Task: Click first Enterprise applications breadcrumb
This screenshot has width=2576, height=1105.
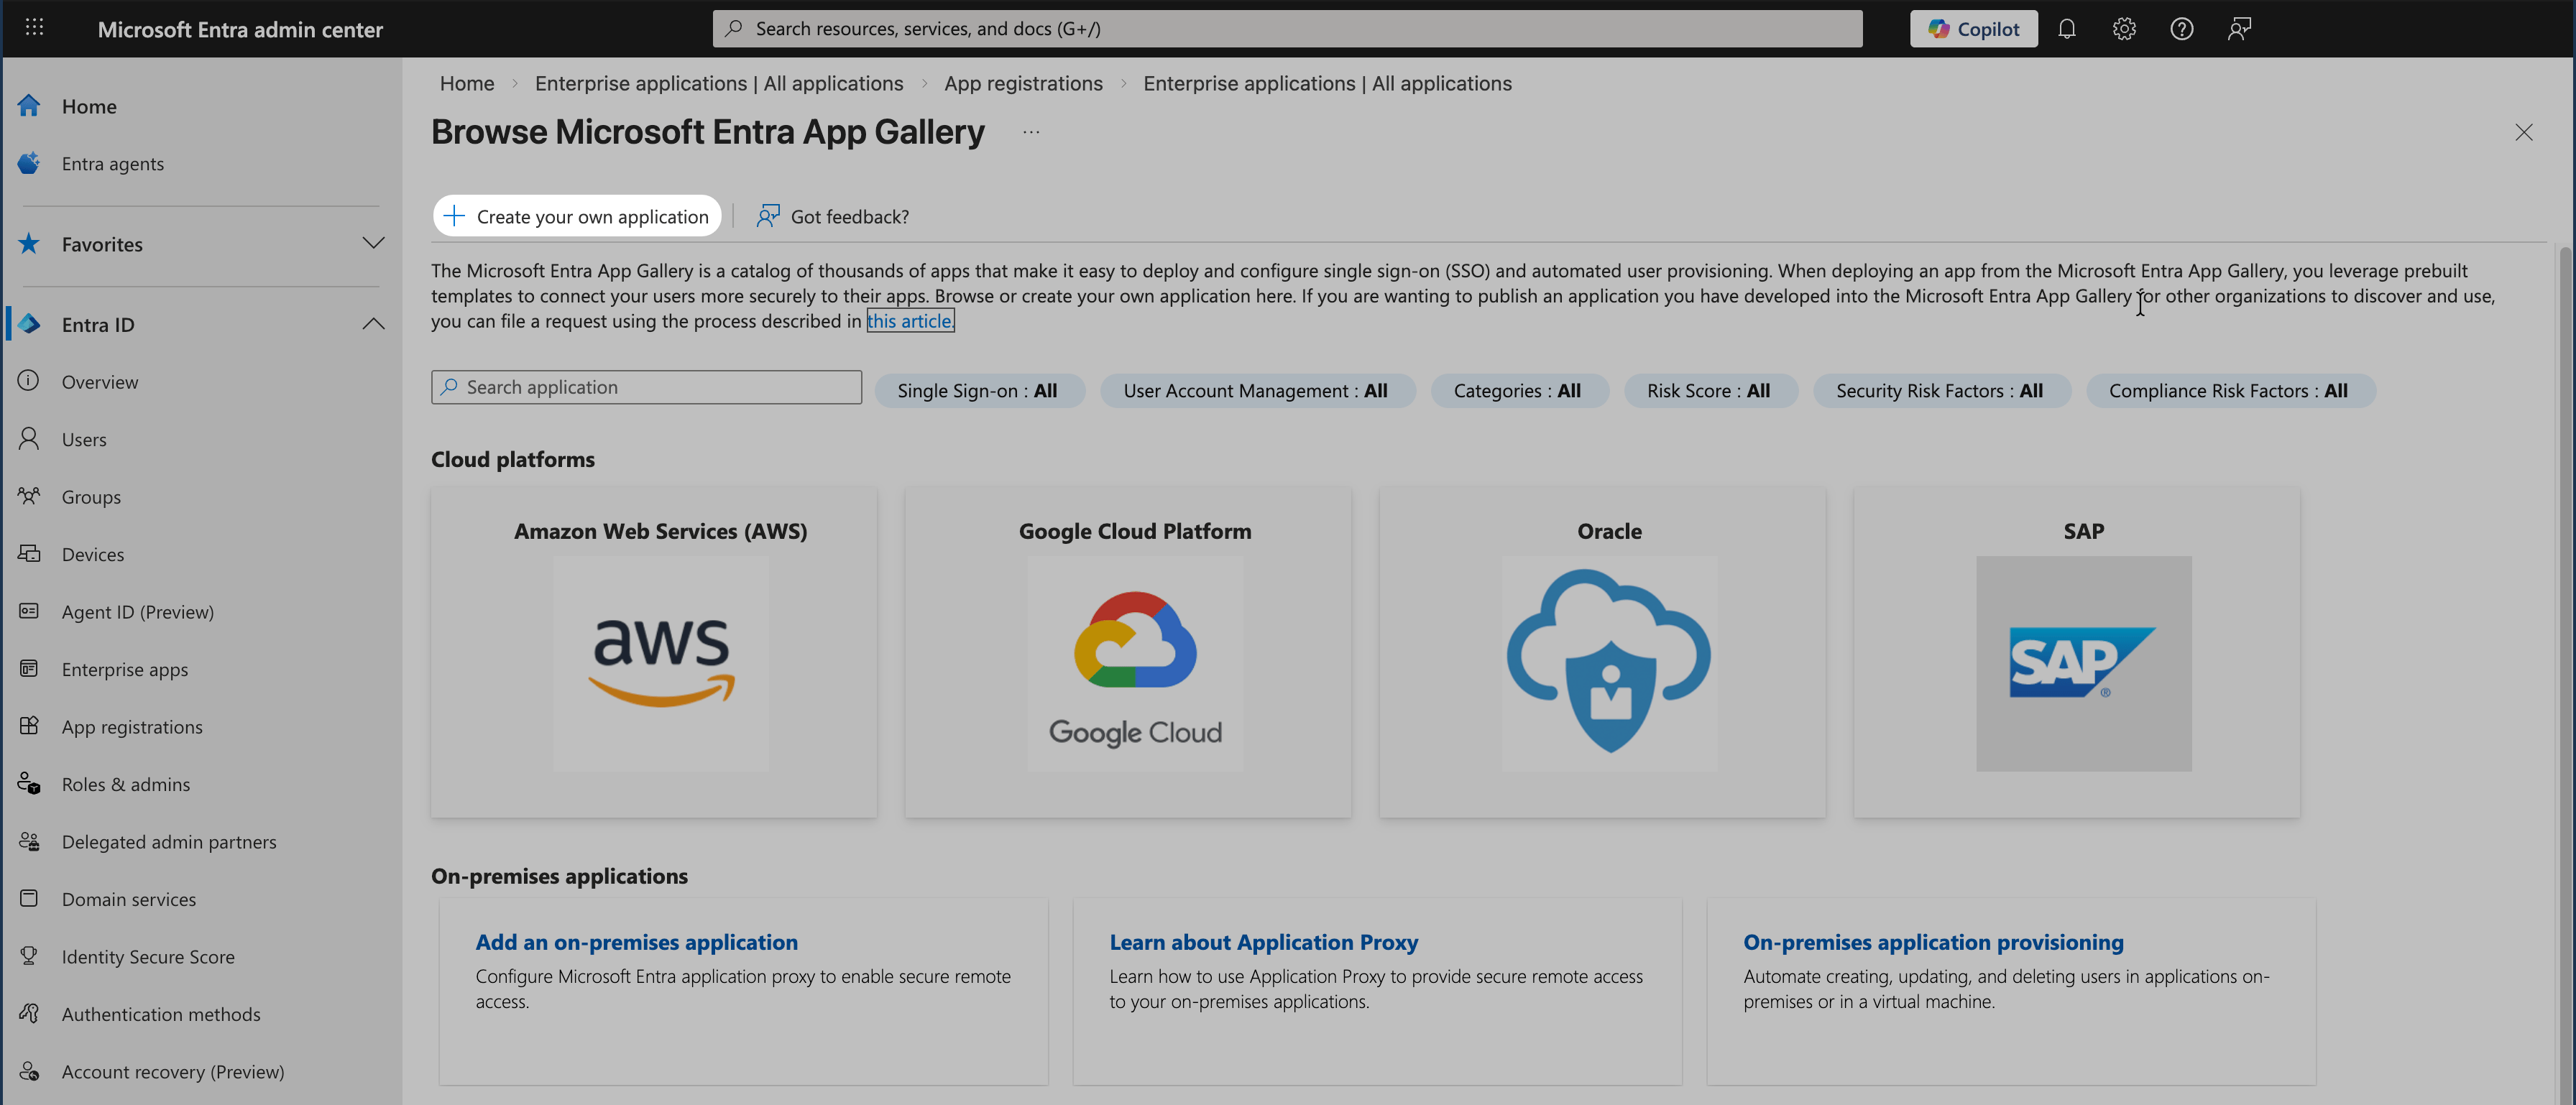Action: 719,83
